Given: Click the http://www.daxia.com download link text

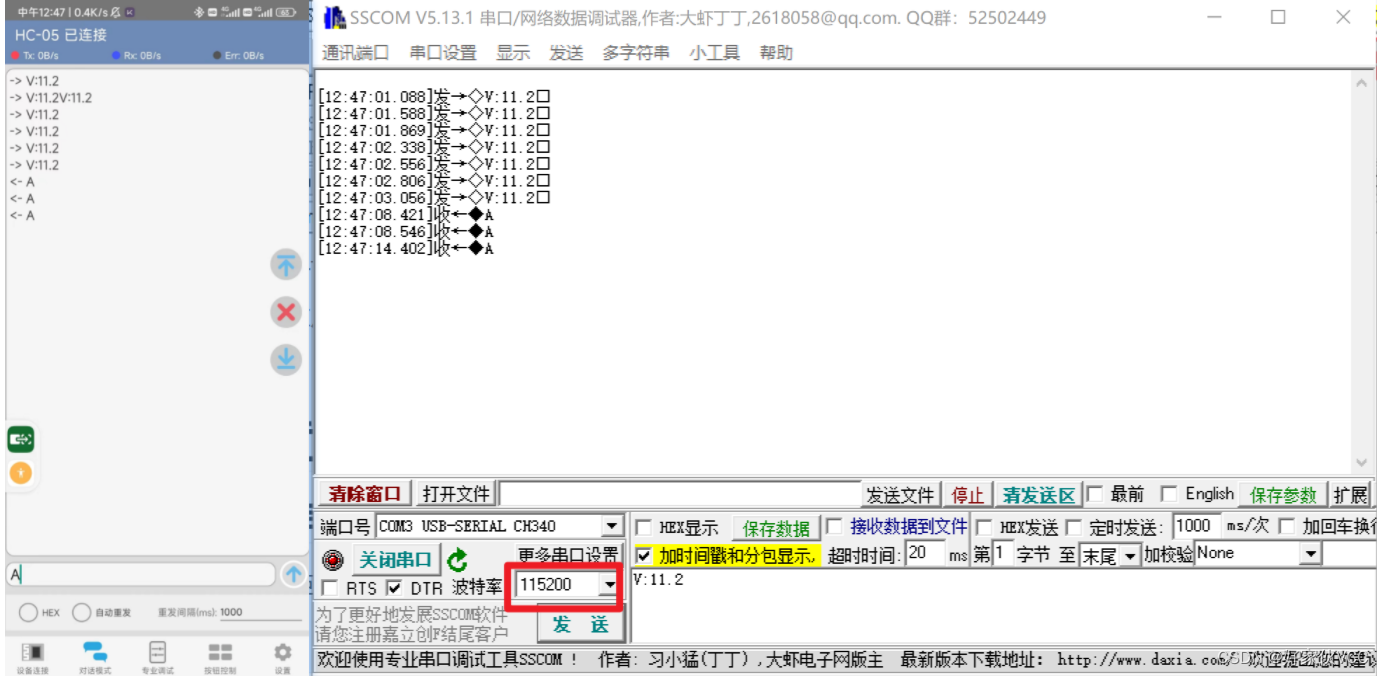Looking at the screenshot, I should pos(1142,660).
